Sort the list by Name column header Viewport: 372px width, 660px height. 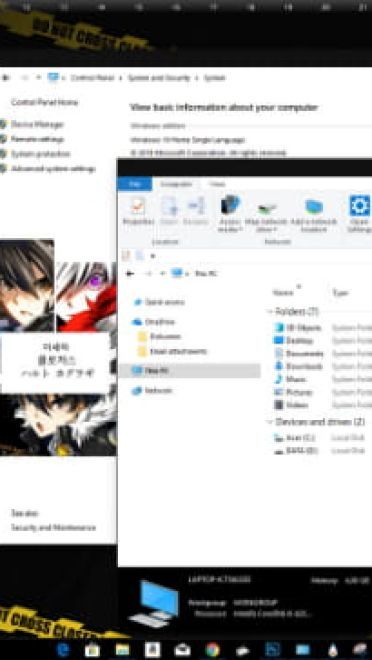pos(283,293)
